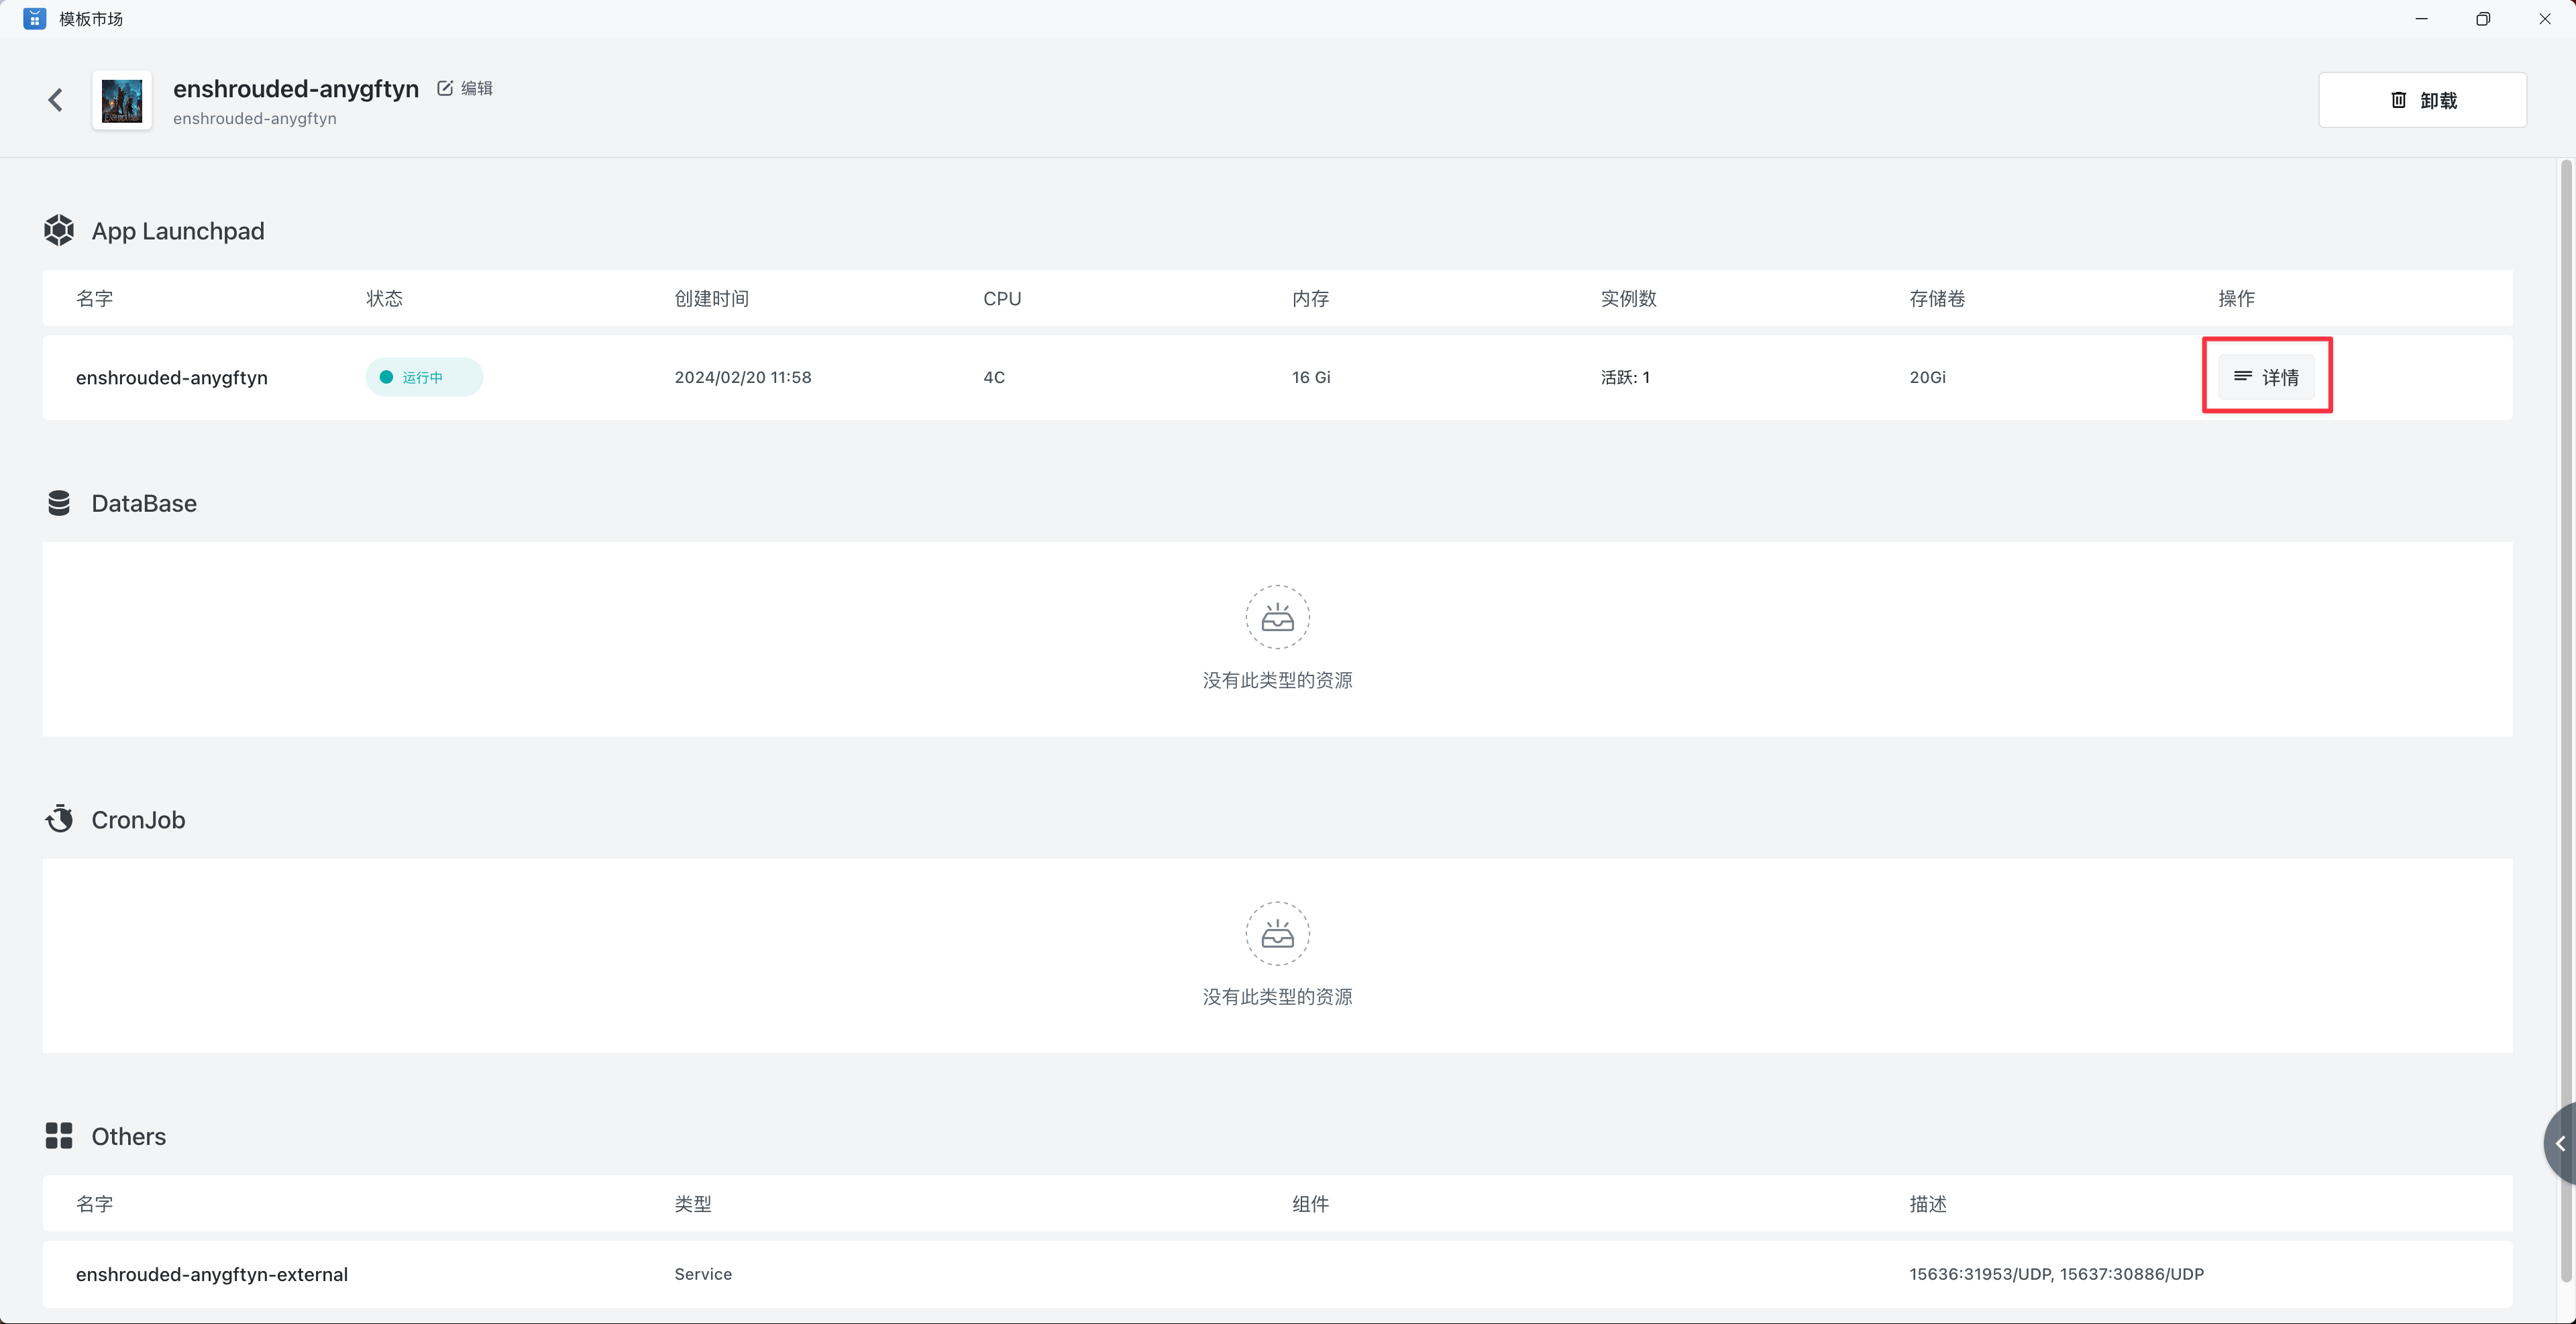2576x1324 pixels.
Task: Click the DataBase section icon
Action: point(59,503)
